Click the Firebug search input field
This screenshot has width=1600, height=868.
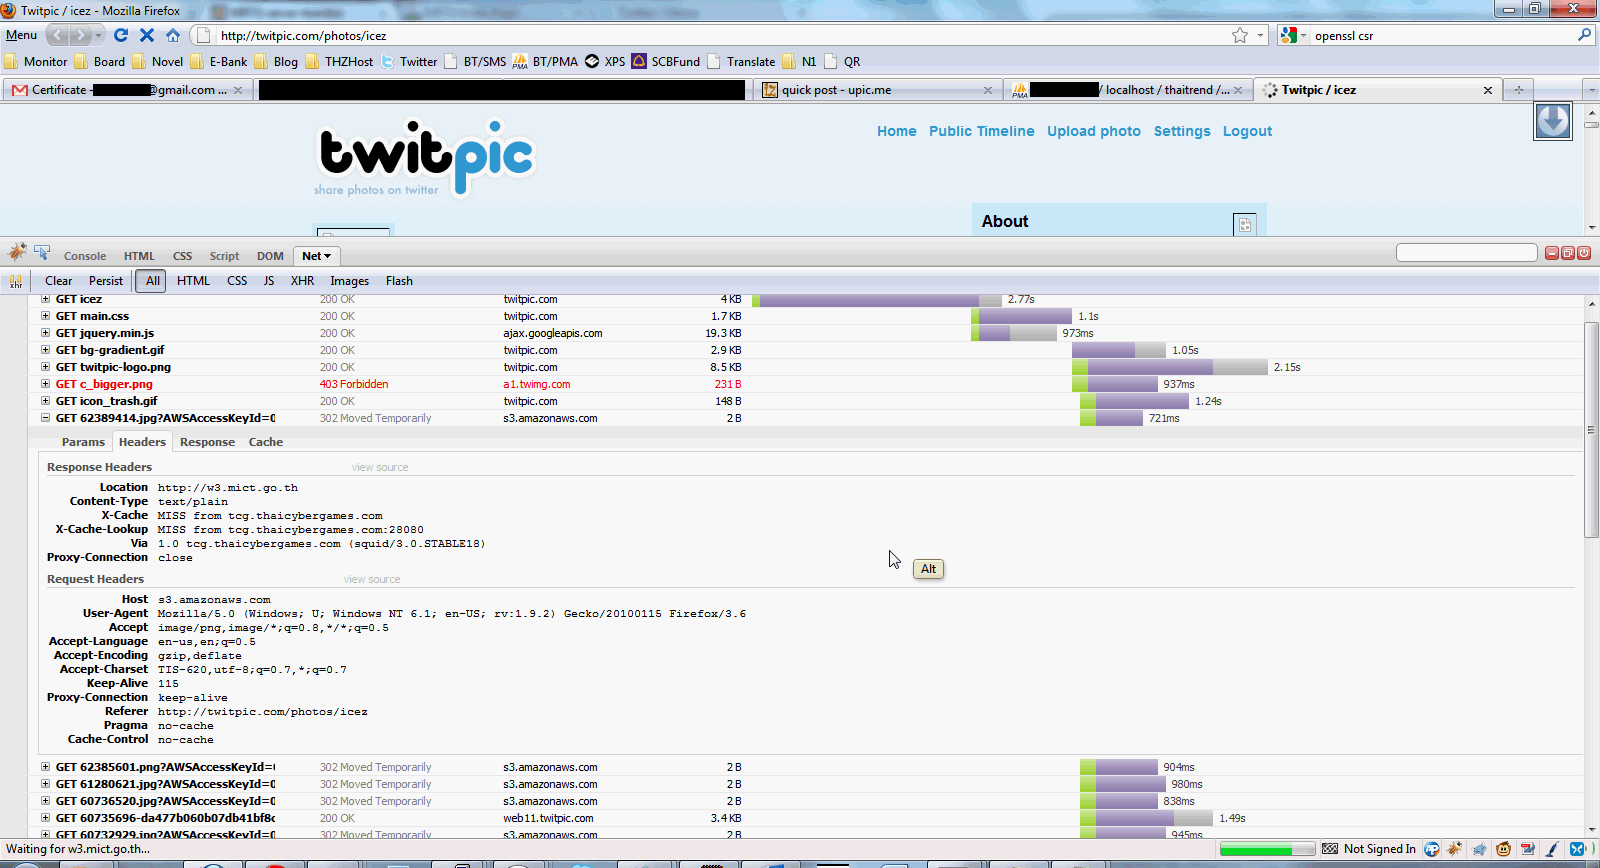point(1466,253)
